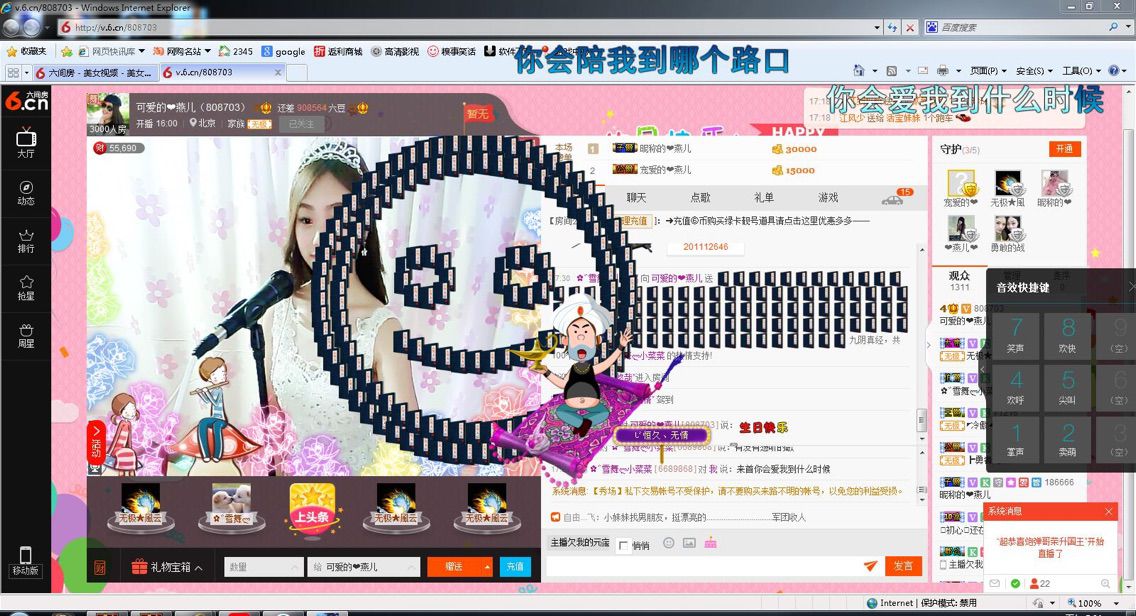Click sound effect key 7 笑声
Screen dimensions: 1136x616
[x=1016, y=336]
